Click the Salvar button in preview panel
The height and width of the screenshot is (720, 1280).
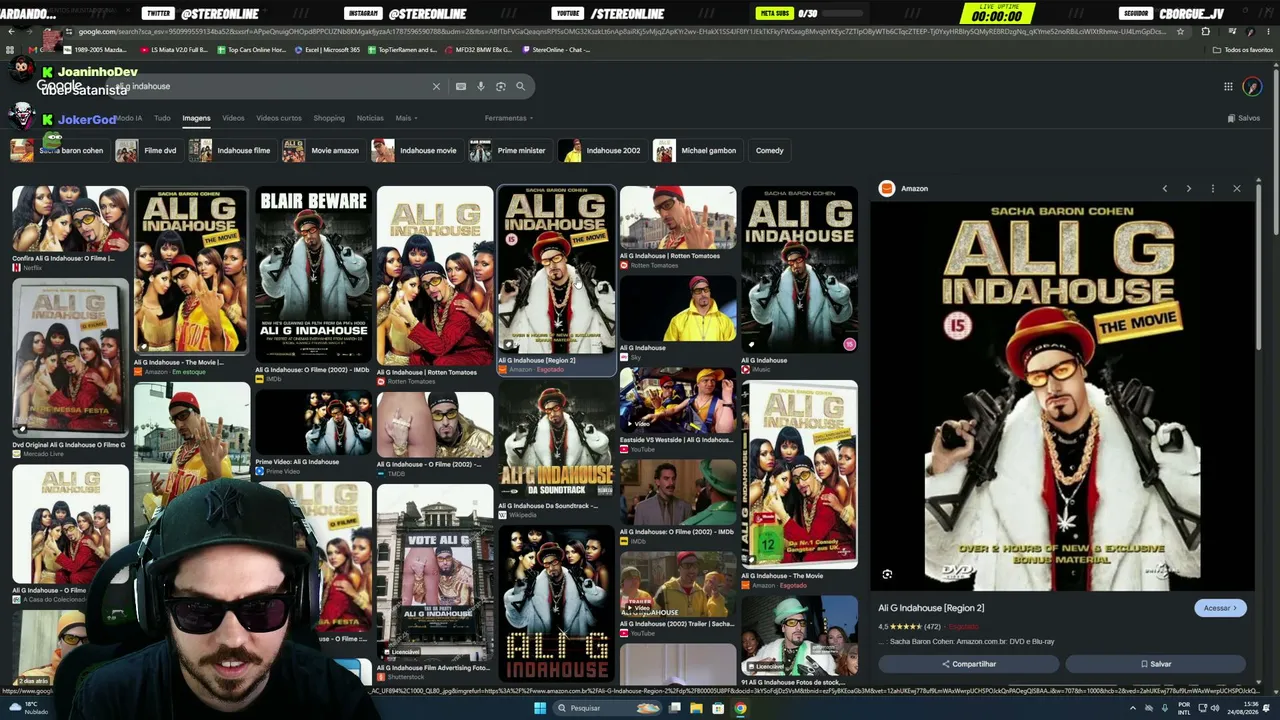[x=1156, y=664]
